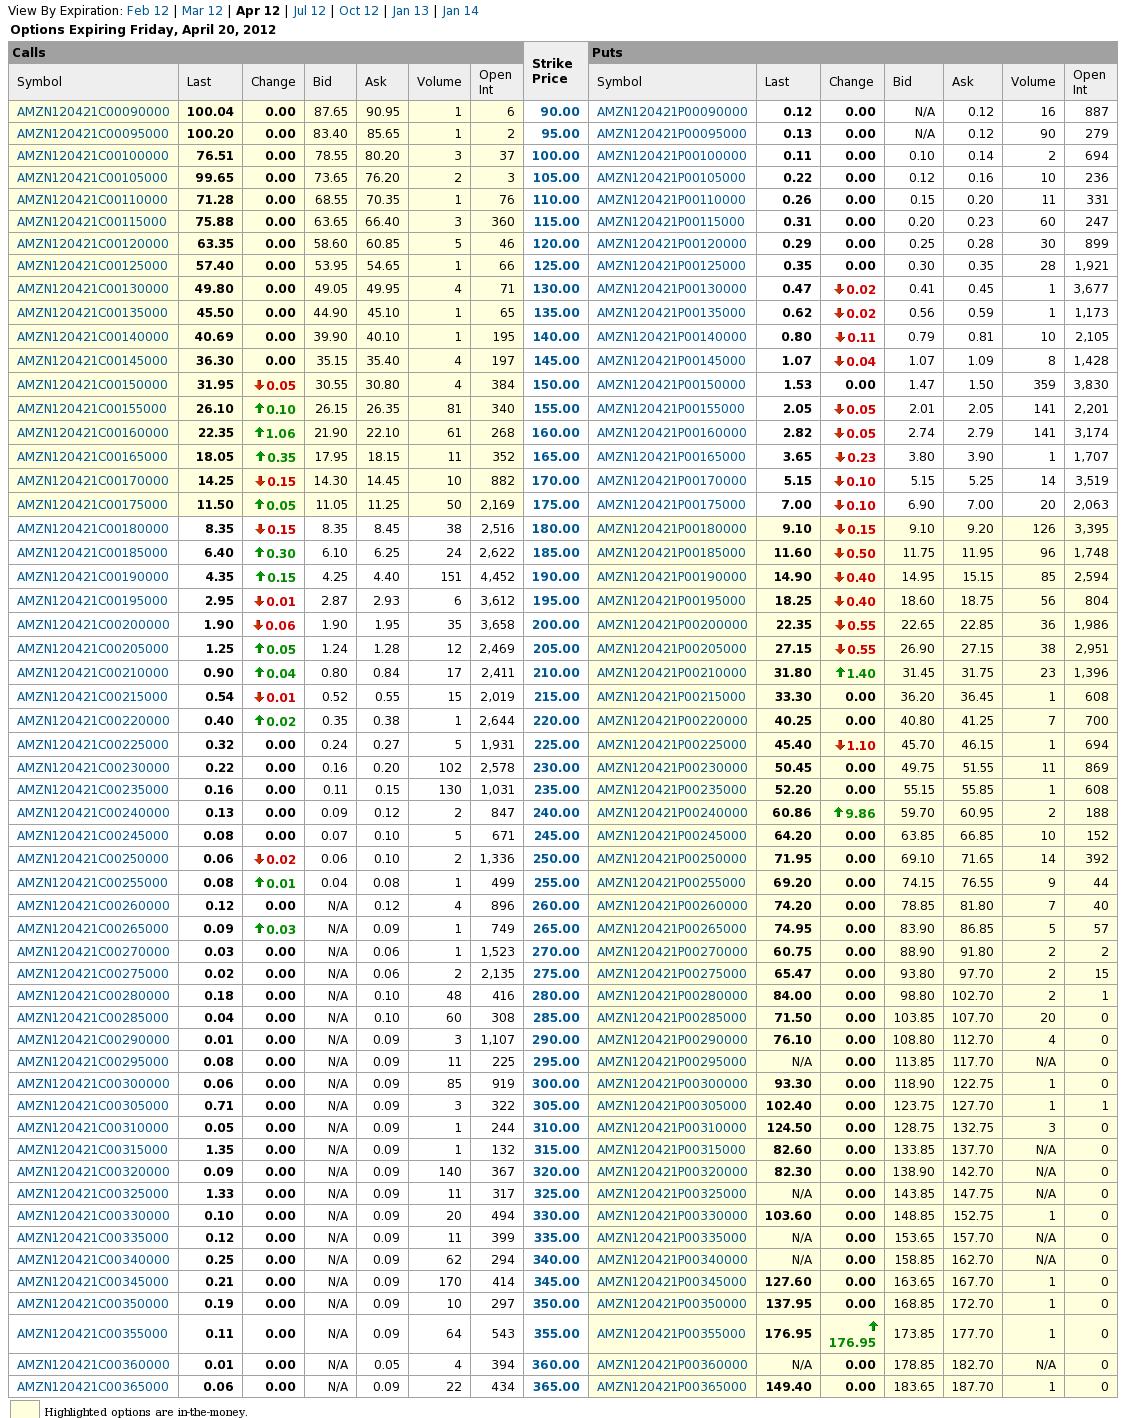Click the red arrow in the 200.00 call change cell

click(x=259, y=625)
